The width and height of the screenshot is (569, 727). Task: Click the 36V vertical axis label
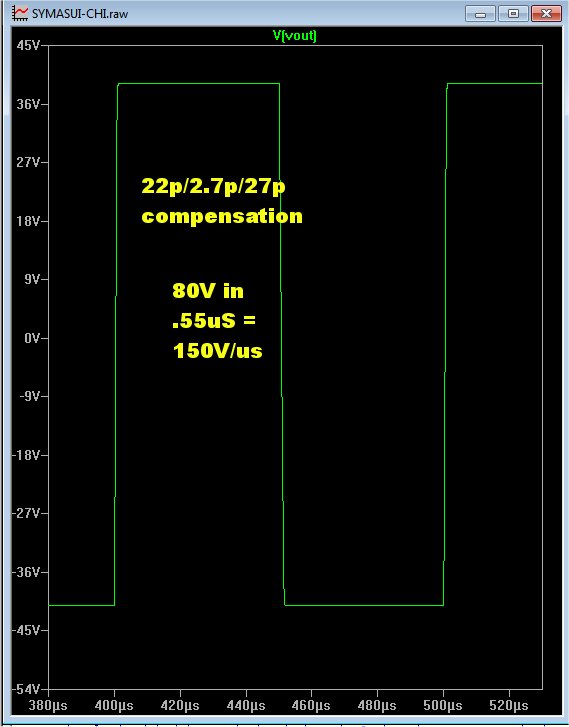click(x=29, y=104)
